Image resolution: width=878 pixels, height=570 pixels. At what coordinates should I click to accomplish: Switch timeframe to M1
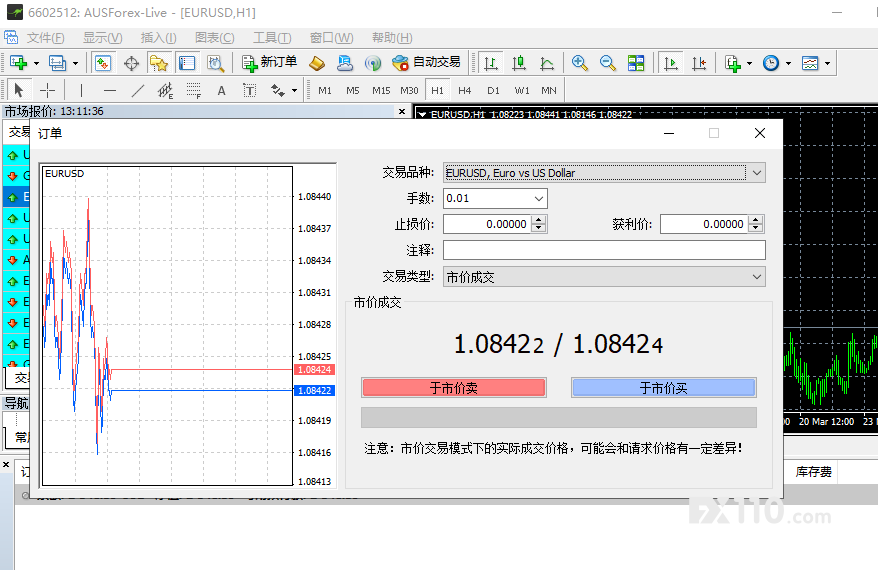(x=325, y=90)
